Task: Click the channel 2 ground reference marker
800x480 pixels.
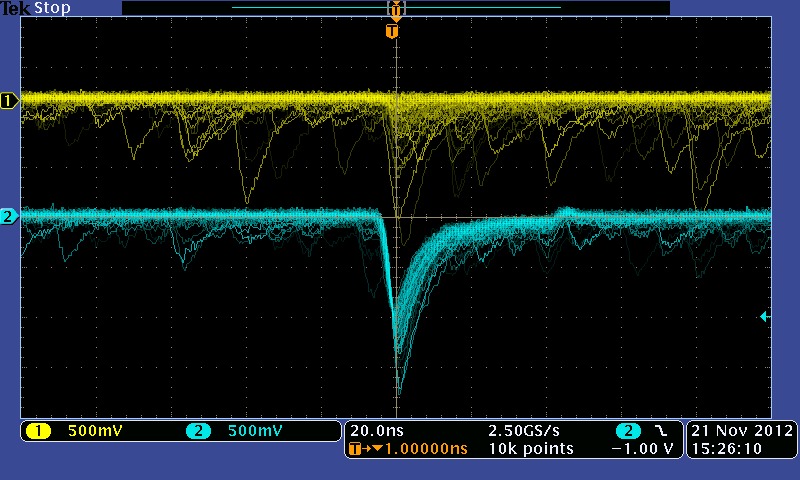Action: click(x=9, y=216)
